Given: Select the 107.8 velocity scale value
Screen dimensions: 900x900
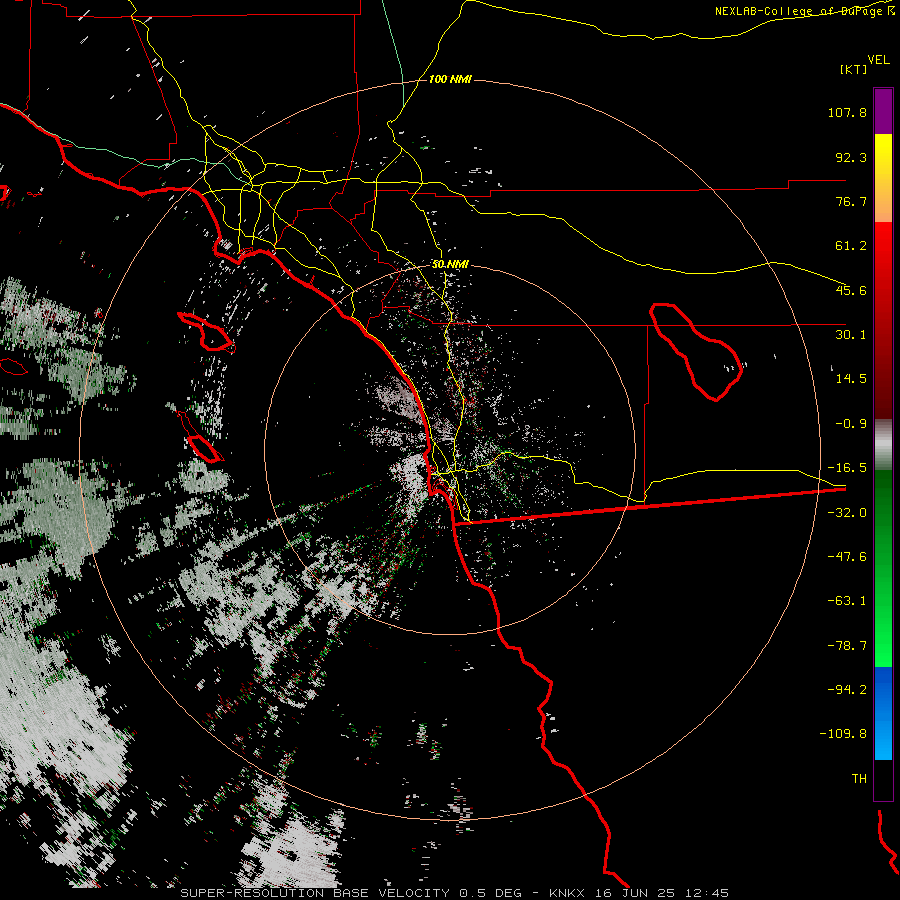Looking at the screenshot, I should [x=847, y=112].
